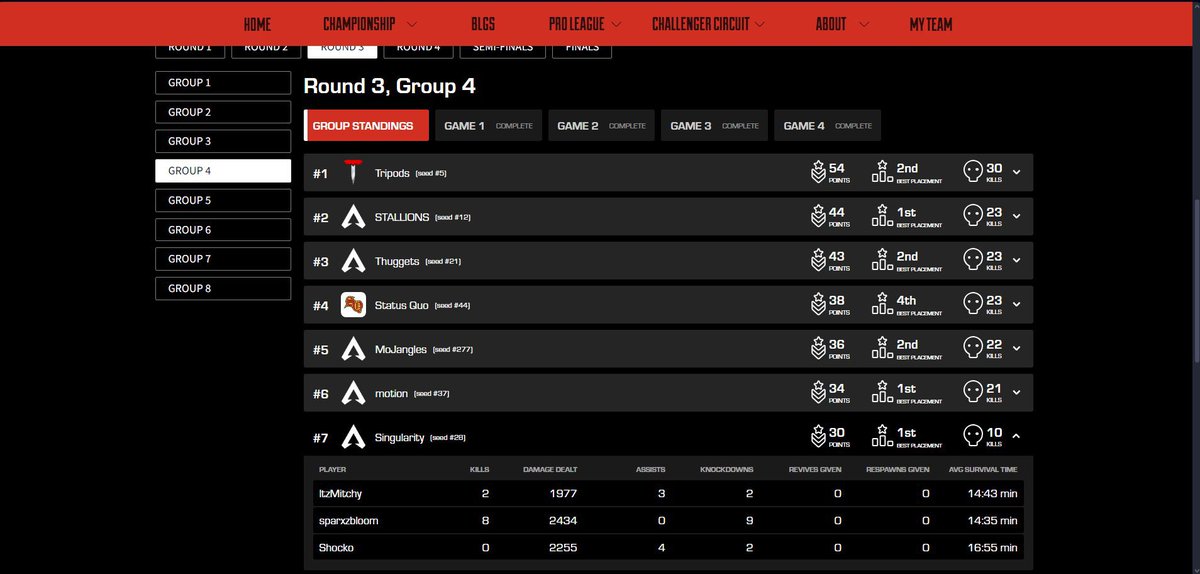Open the Pro League dropdown menu

585,24
